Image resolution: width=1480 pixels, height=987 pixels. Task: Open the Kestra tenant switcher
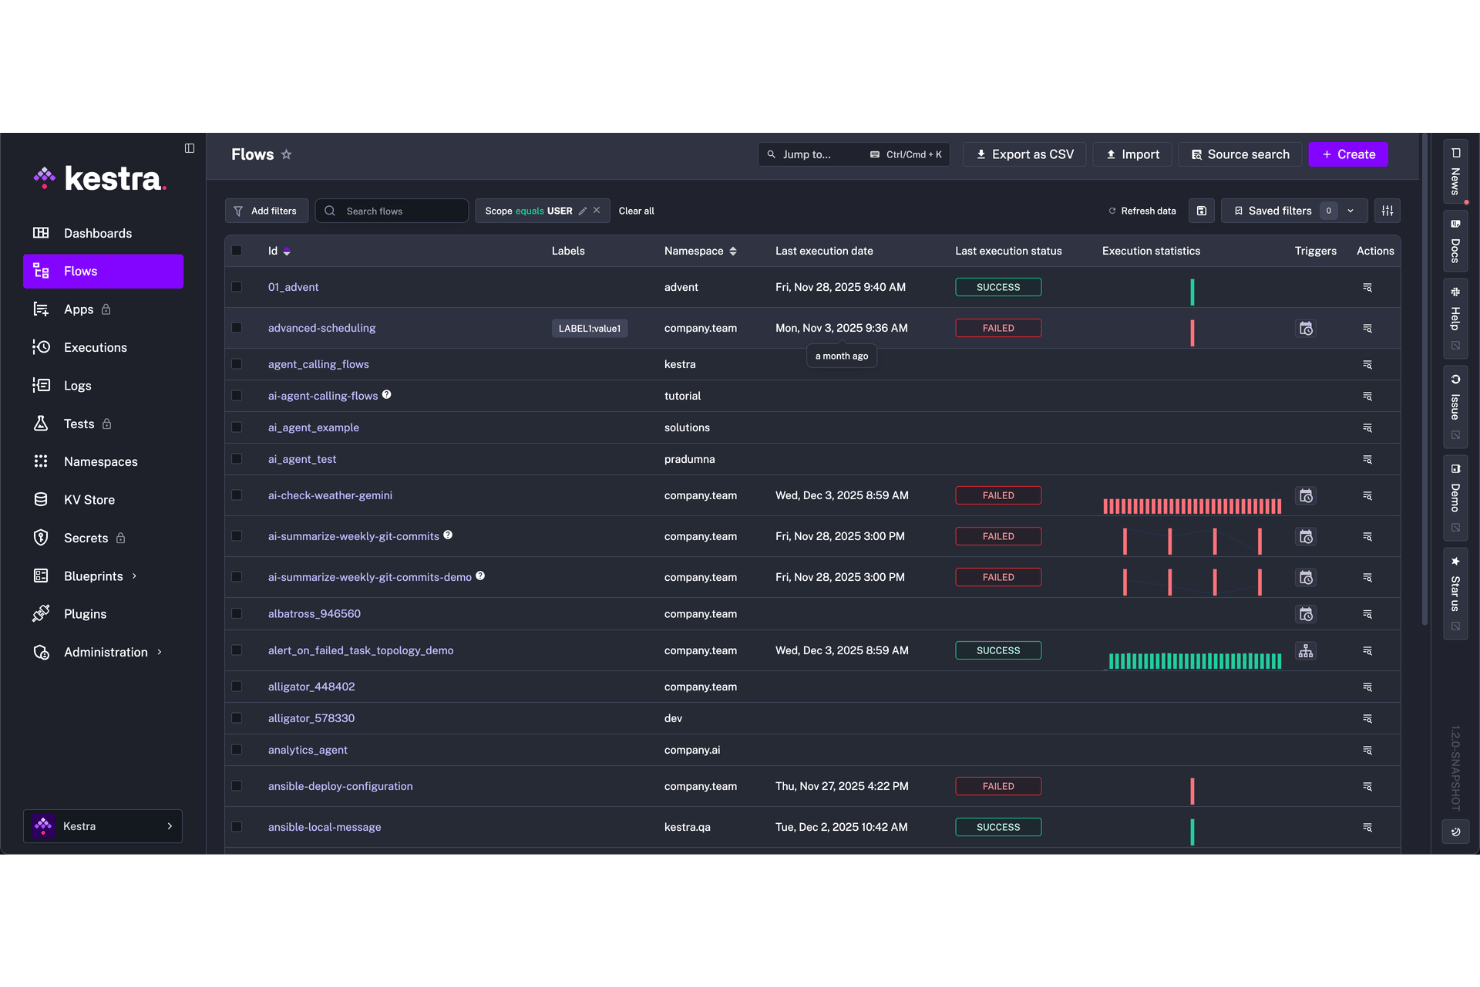(103, 826)
